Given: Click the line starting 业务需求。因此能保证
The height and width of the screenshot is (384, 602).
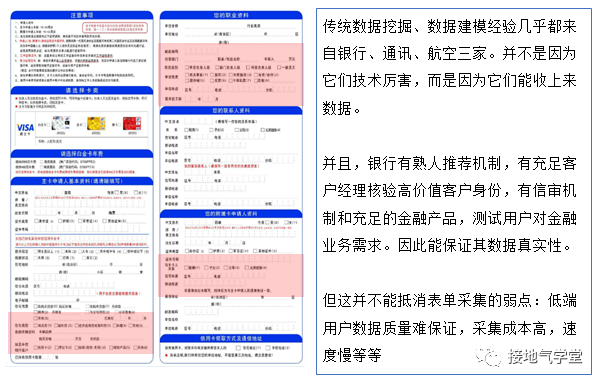Looking at the screenshot, I should [x=447, y=246].
